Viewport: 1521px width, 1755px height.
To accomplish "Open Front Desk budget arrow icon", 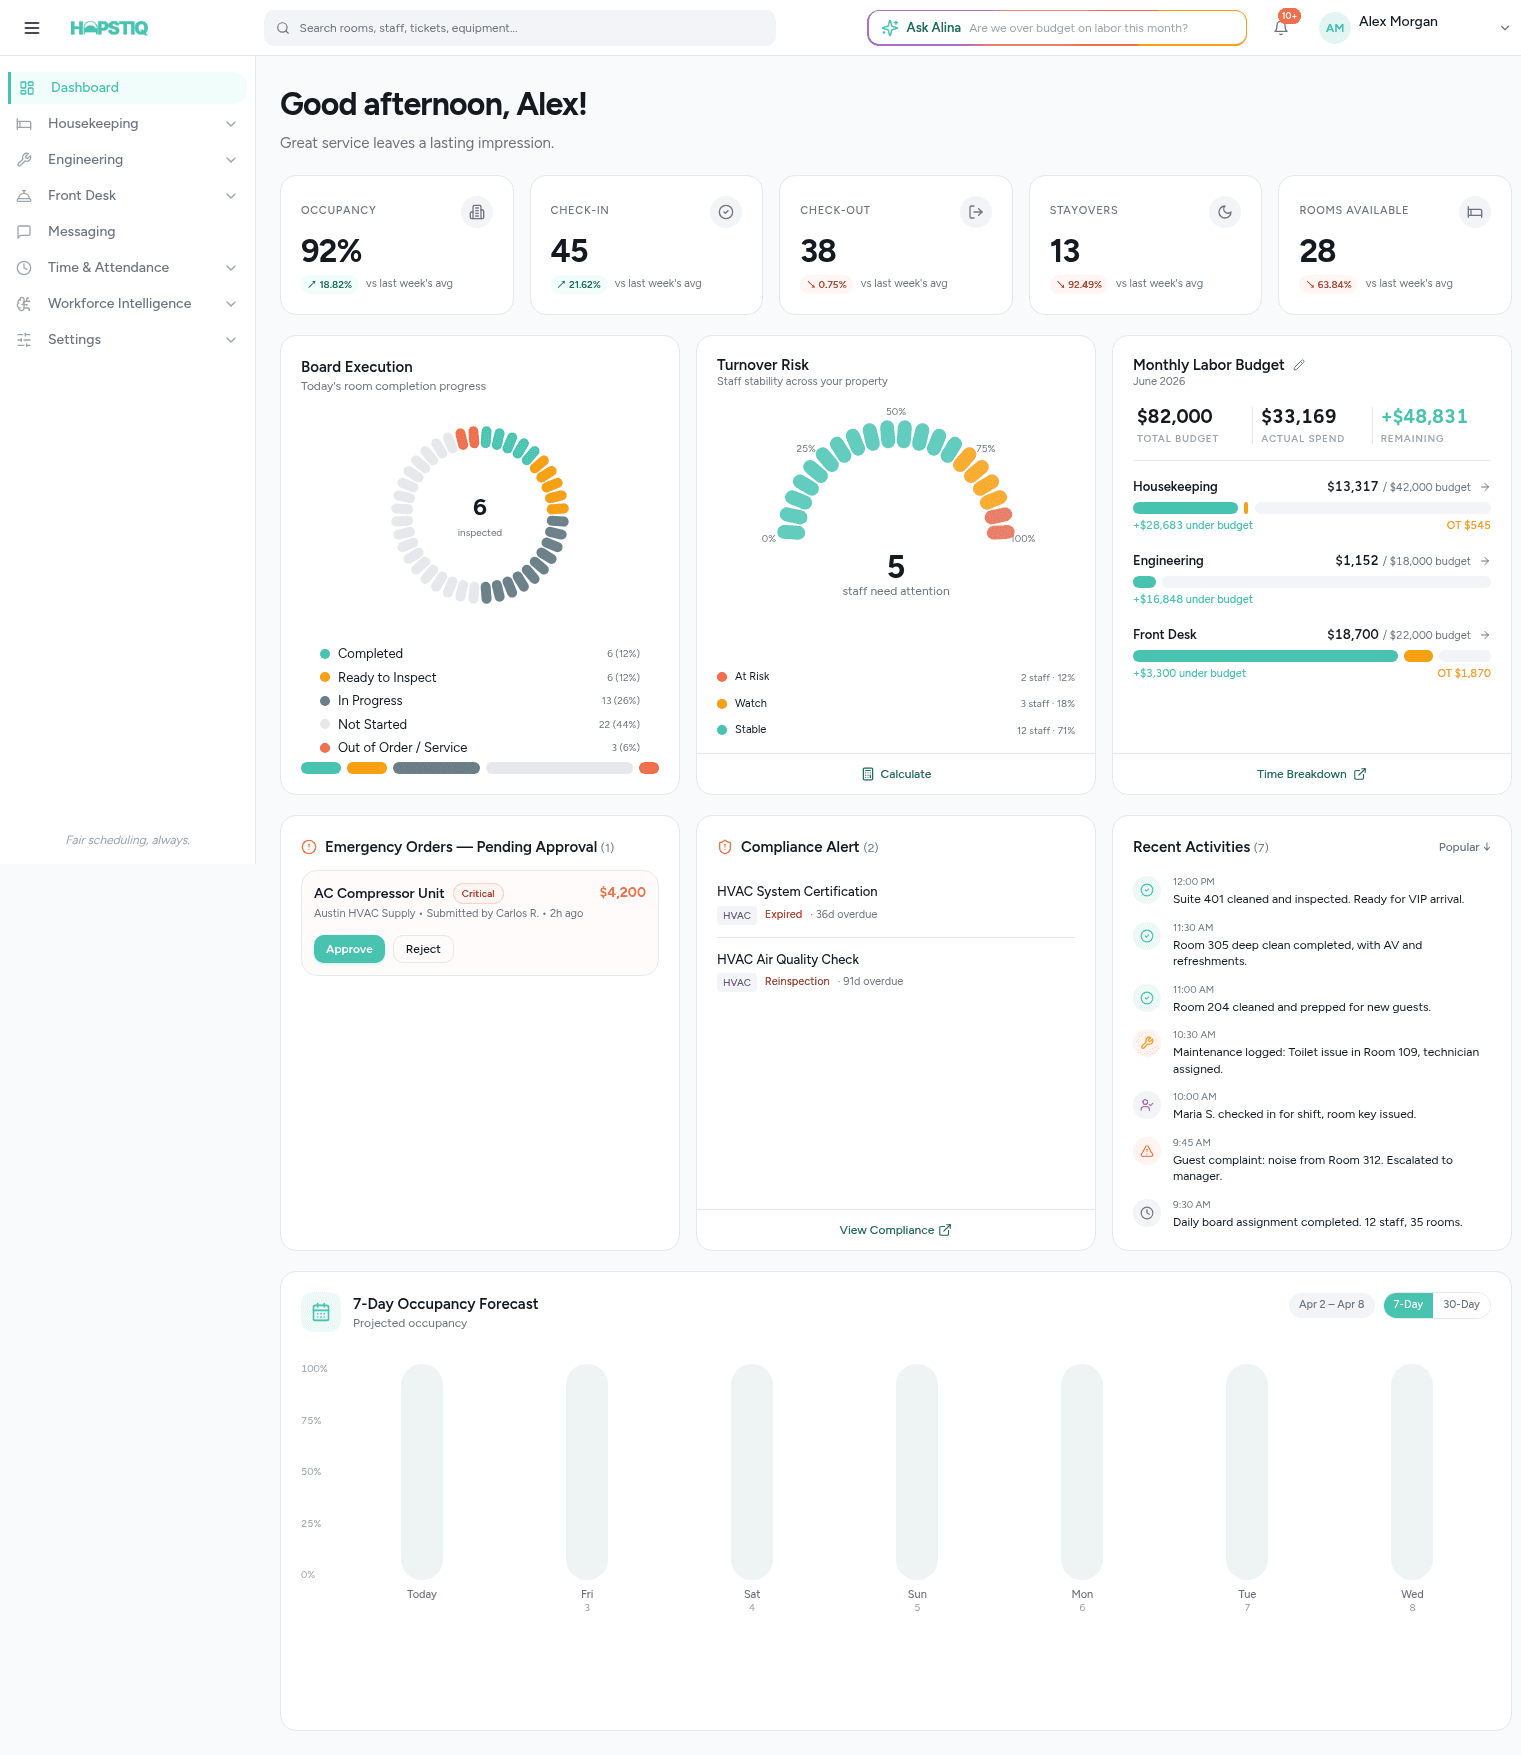I will click(x=1485, y=635).
